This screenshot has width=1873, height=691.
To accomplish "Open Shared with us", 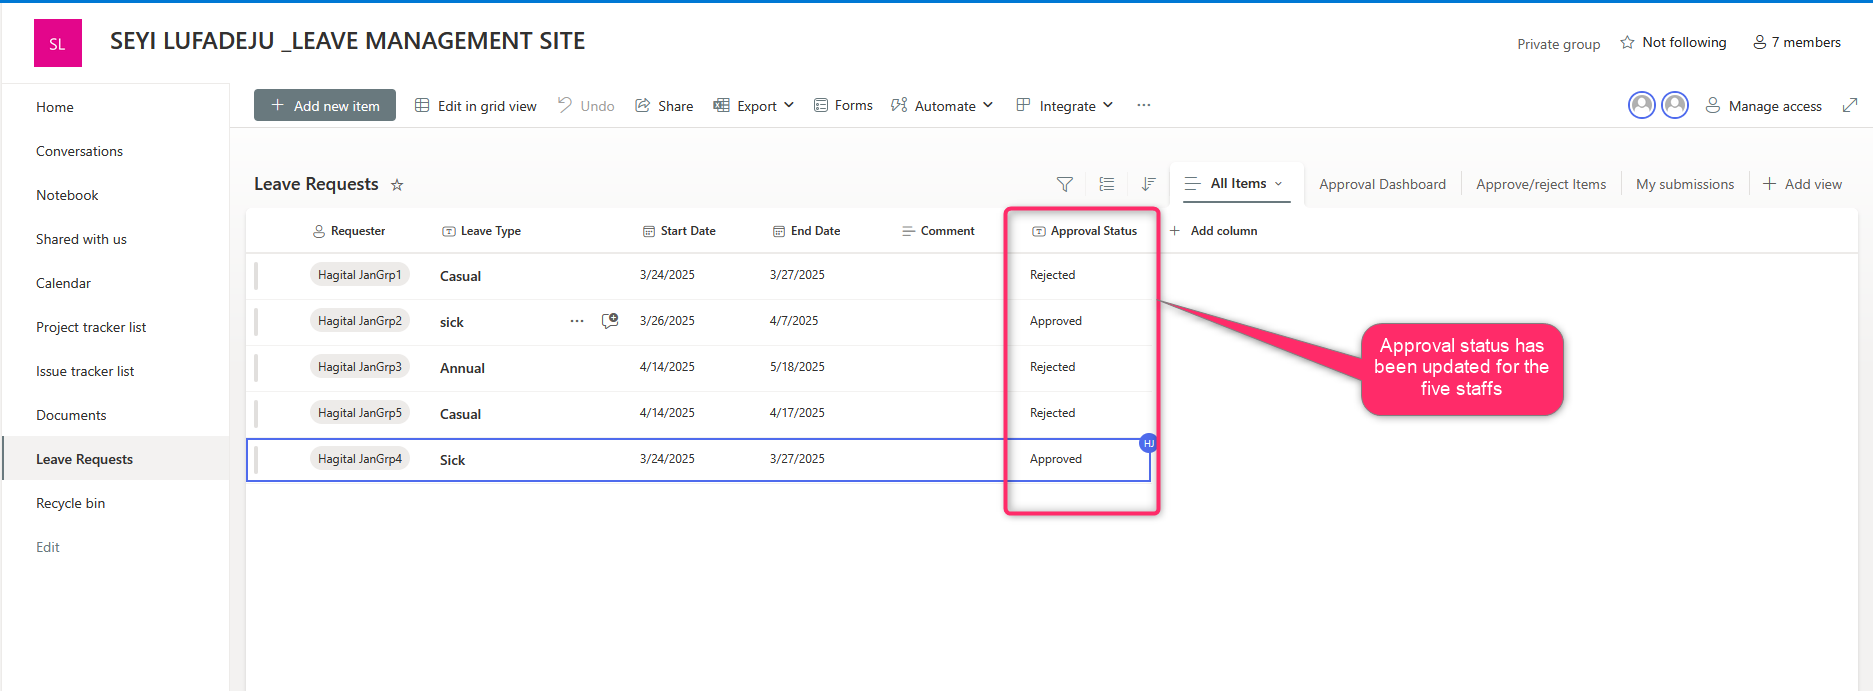I will [x=81, y=239].
